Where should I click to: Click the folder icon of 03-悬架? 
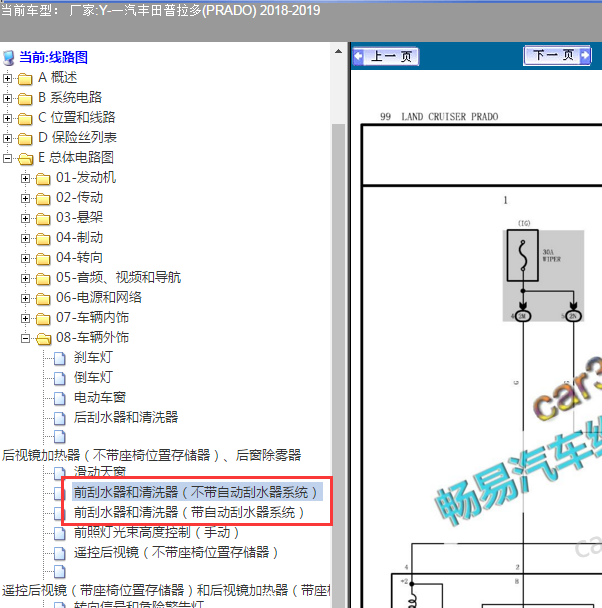[x=43, y=219]
